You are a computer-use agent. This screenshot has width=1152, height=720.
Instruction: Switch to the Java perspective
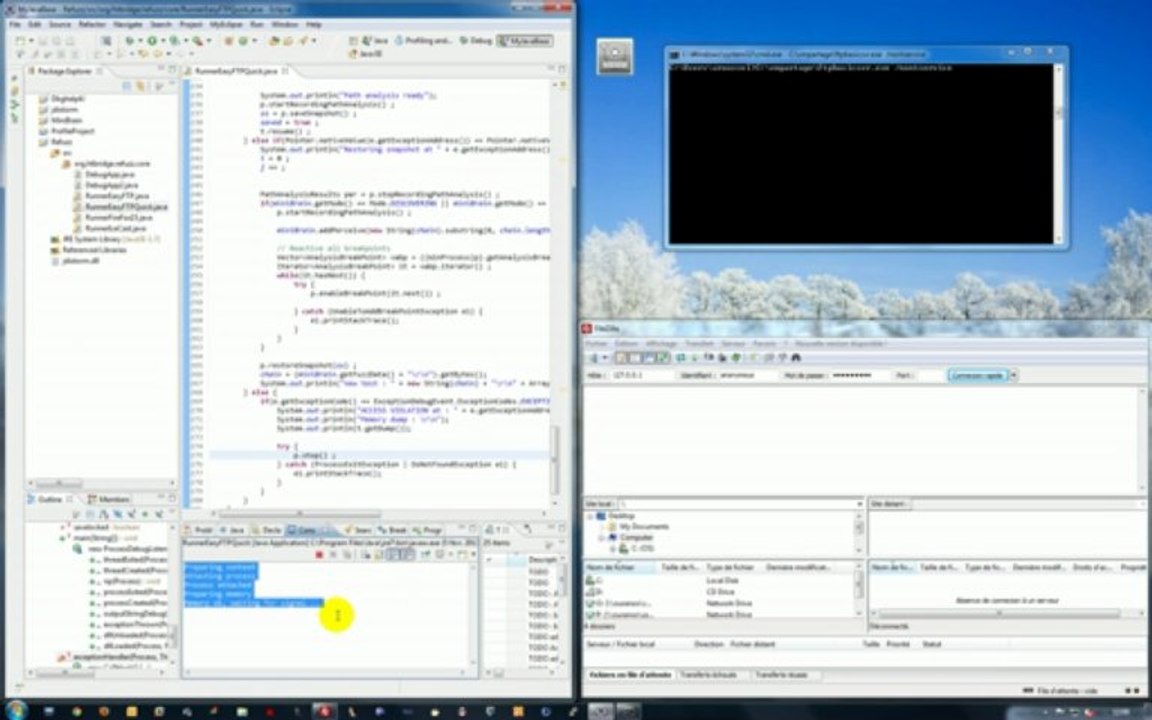[375, 41]
